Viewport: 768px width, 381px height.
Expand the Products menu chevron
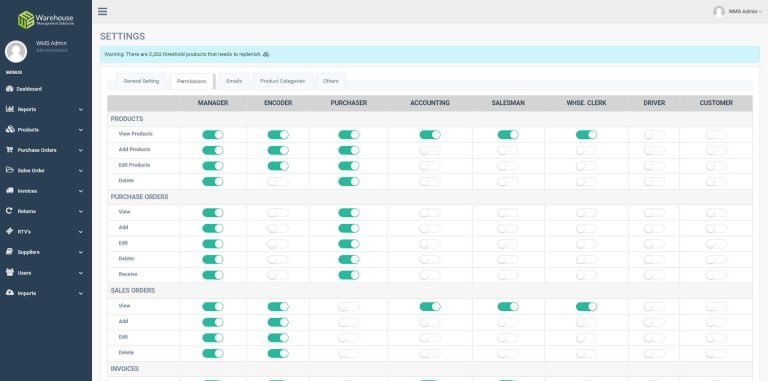click(x=81, y=130)
